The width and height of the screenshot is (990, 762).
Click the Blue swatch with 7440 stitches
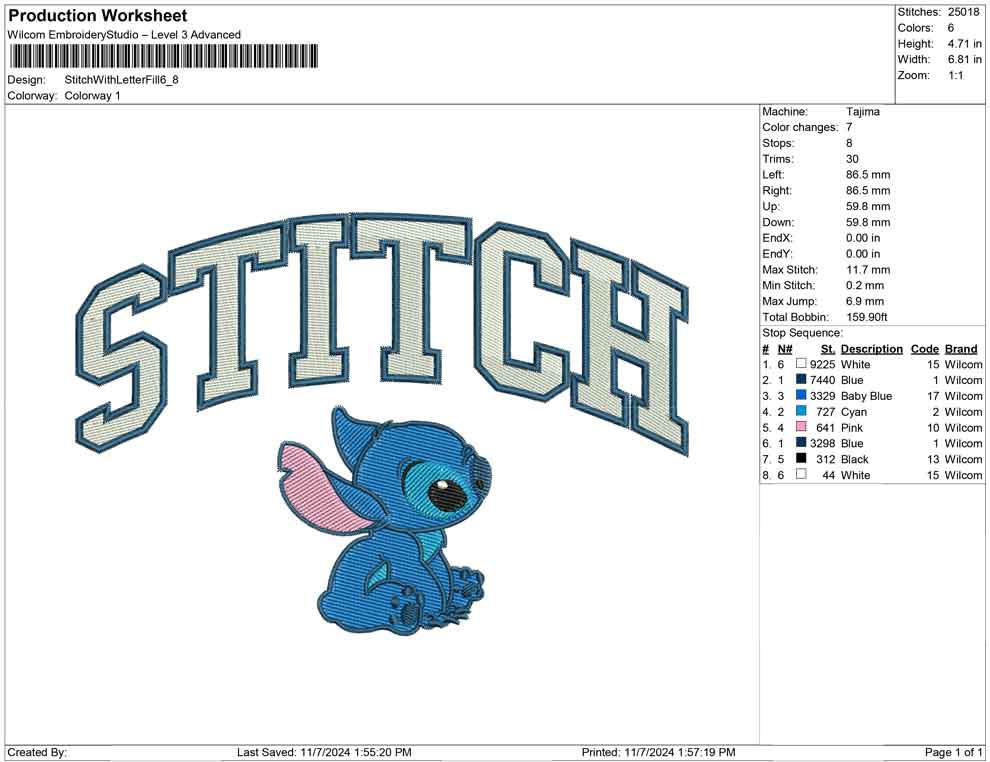tap(801, 379)
